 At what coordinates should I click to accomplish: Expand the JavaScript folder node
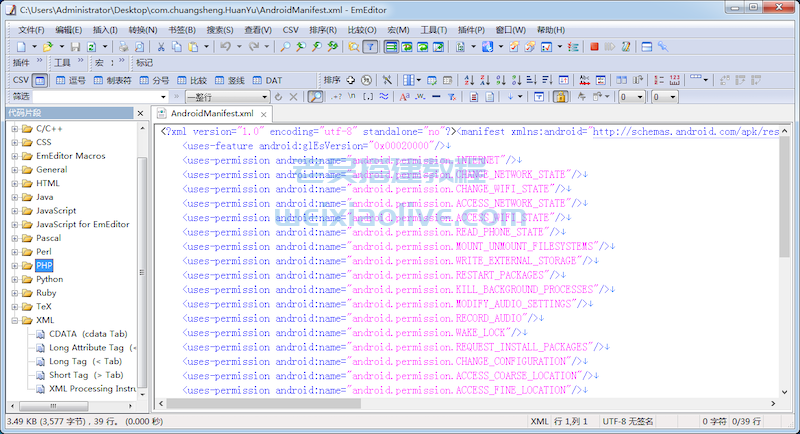coord(14,211)
